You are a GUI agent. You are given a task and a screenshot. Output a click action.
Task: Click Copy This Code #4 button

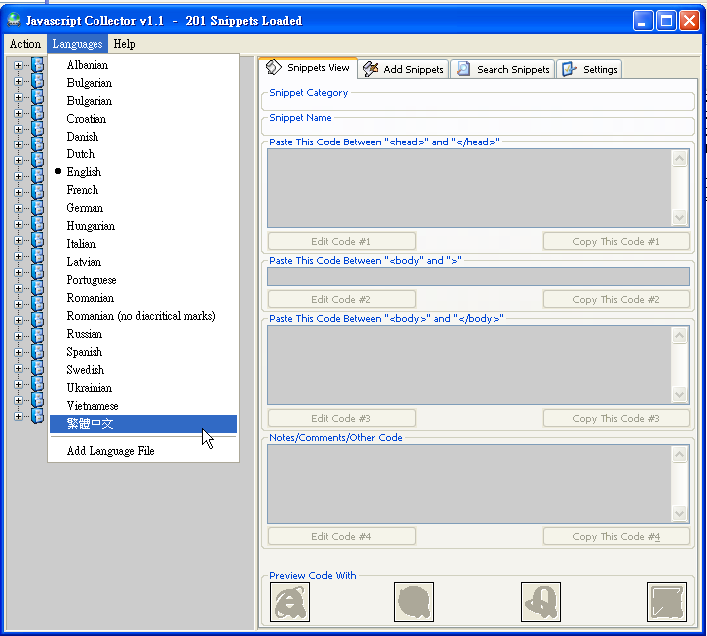(x=616, y=536)
